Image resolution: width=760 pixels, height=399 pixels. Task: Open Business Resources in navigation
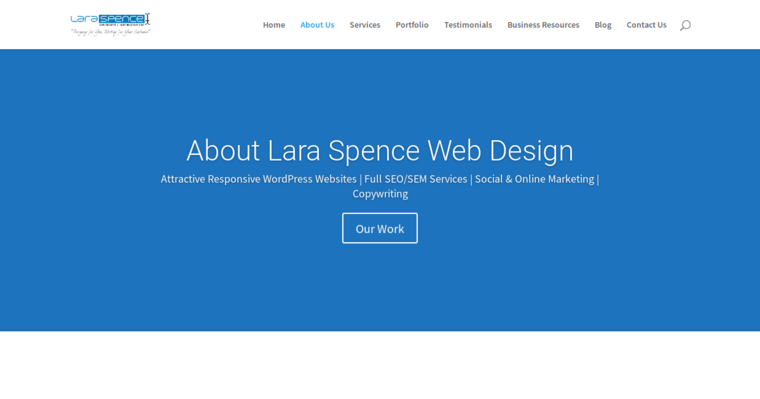pyautogui.click(x=543, y=25)
